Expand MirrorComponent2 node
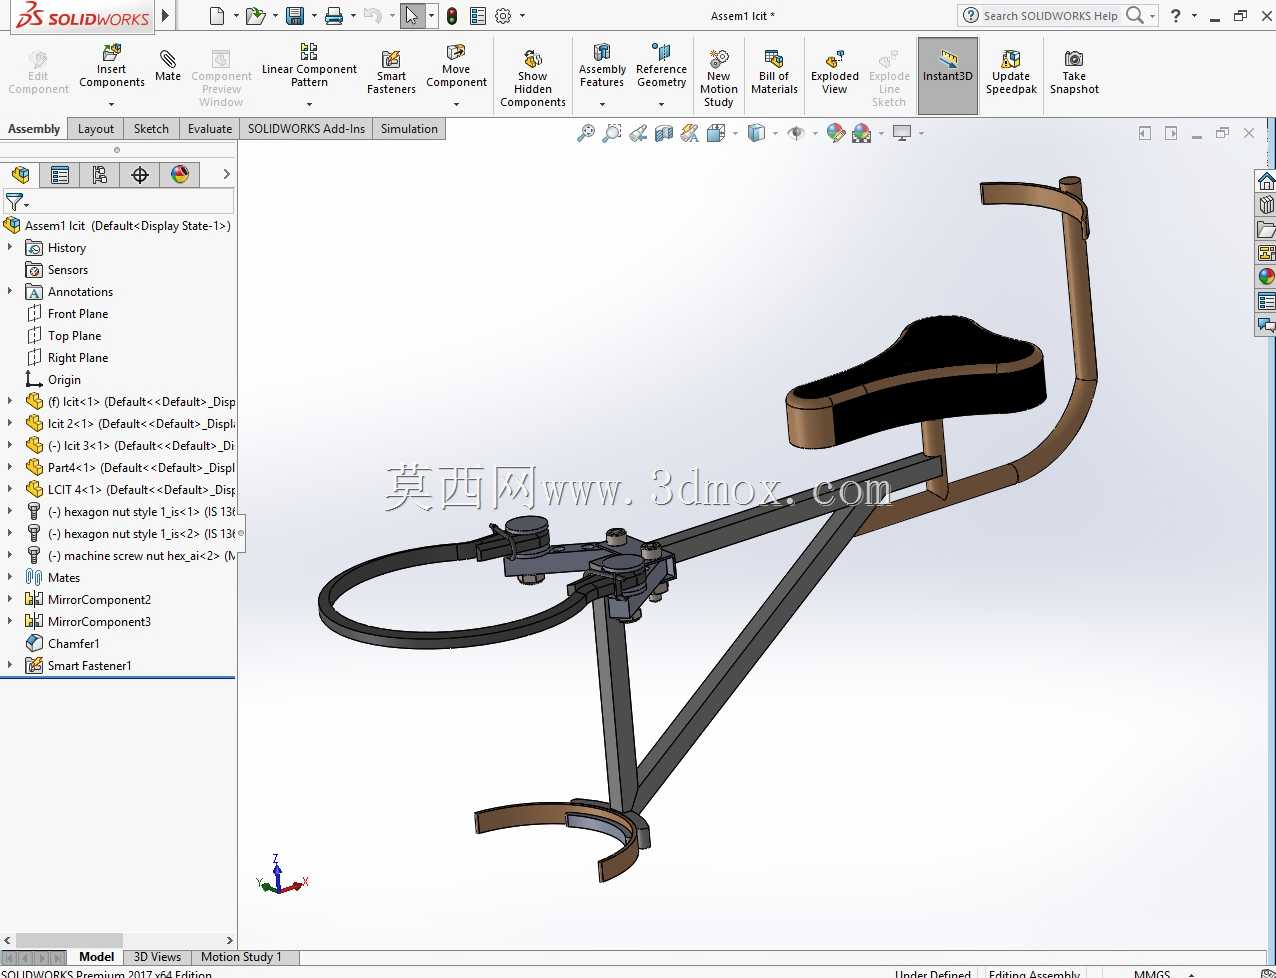 coord(10,599)
